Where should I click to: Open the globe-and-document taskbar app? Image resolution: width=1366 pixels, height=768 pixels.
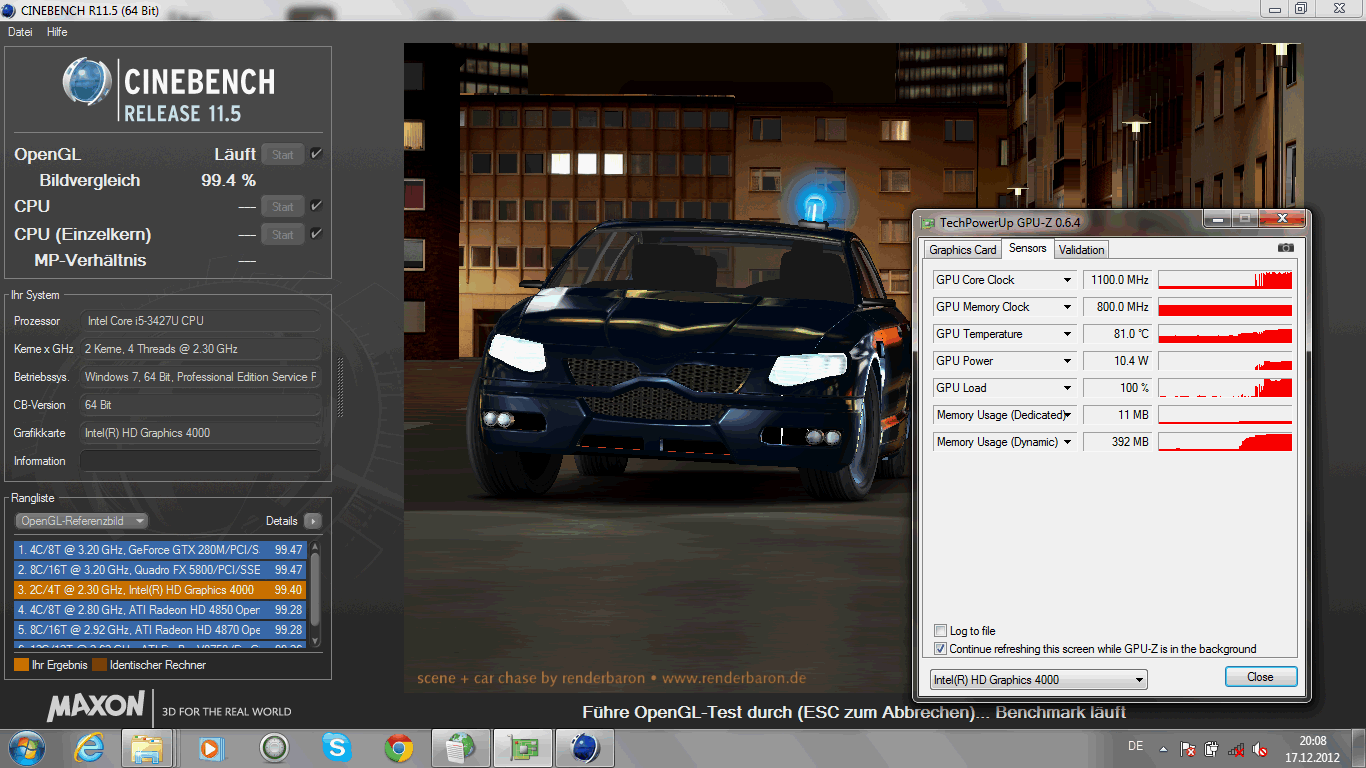click(x=461, y=747)
